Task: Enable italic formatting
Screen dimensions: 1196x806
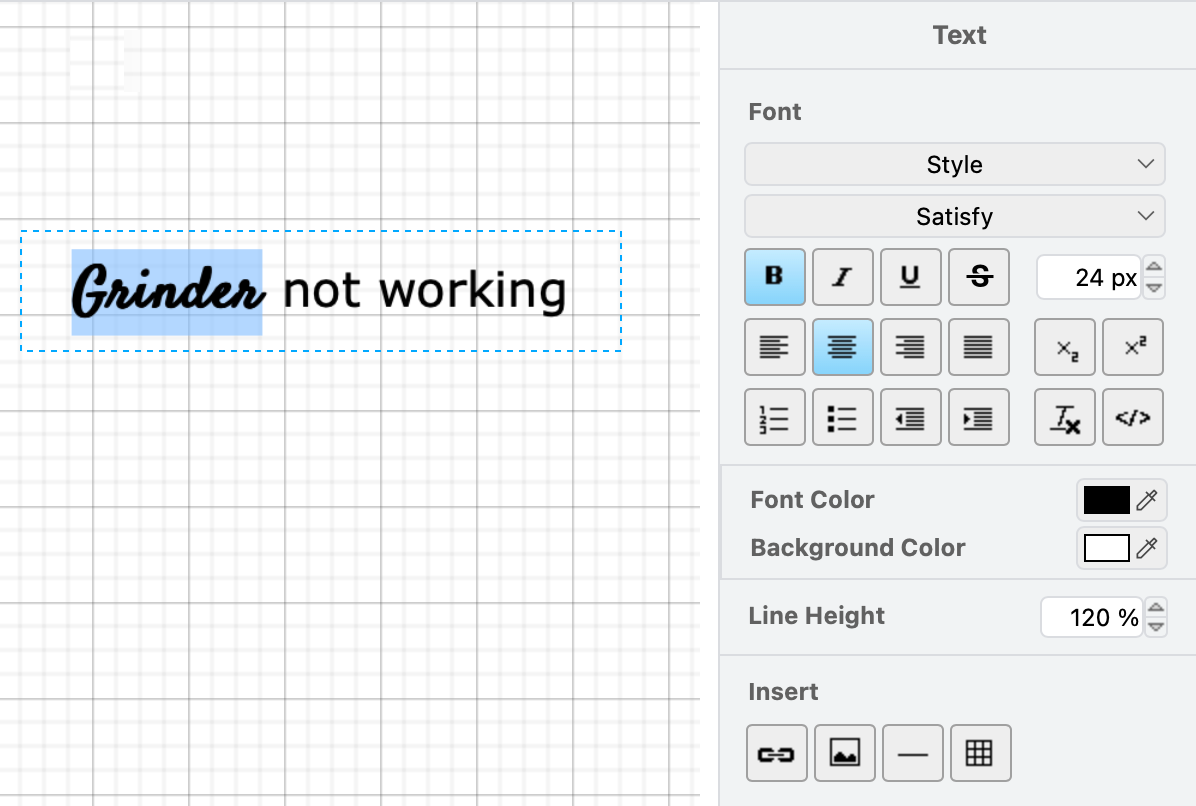Action: pyautogui.click(x=842, y=277)
